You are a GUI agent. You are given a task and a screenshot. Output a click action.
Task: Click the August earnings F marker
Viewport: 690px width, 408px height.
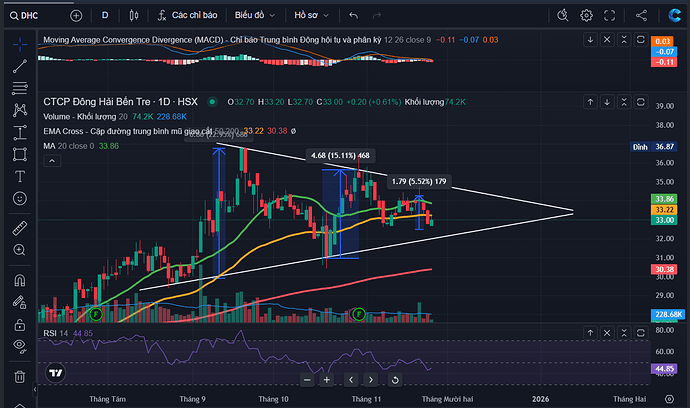tap(96, 314)
